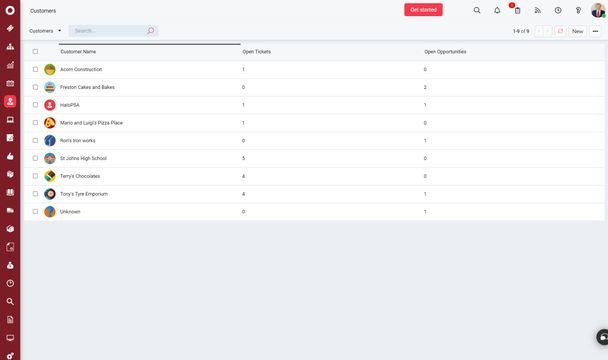Tick the checkbox for Tony's Tyre Emporium
This screenshot has height=360, width=608.
click(35, 194)
